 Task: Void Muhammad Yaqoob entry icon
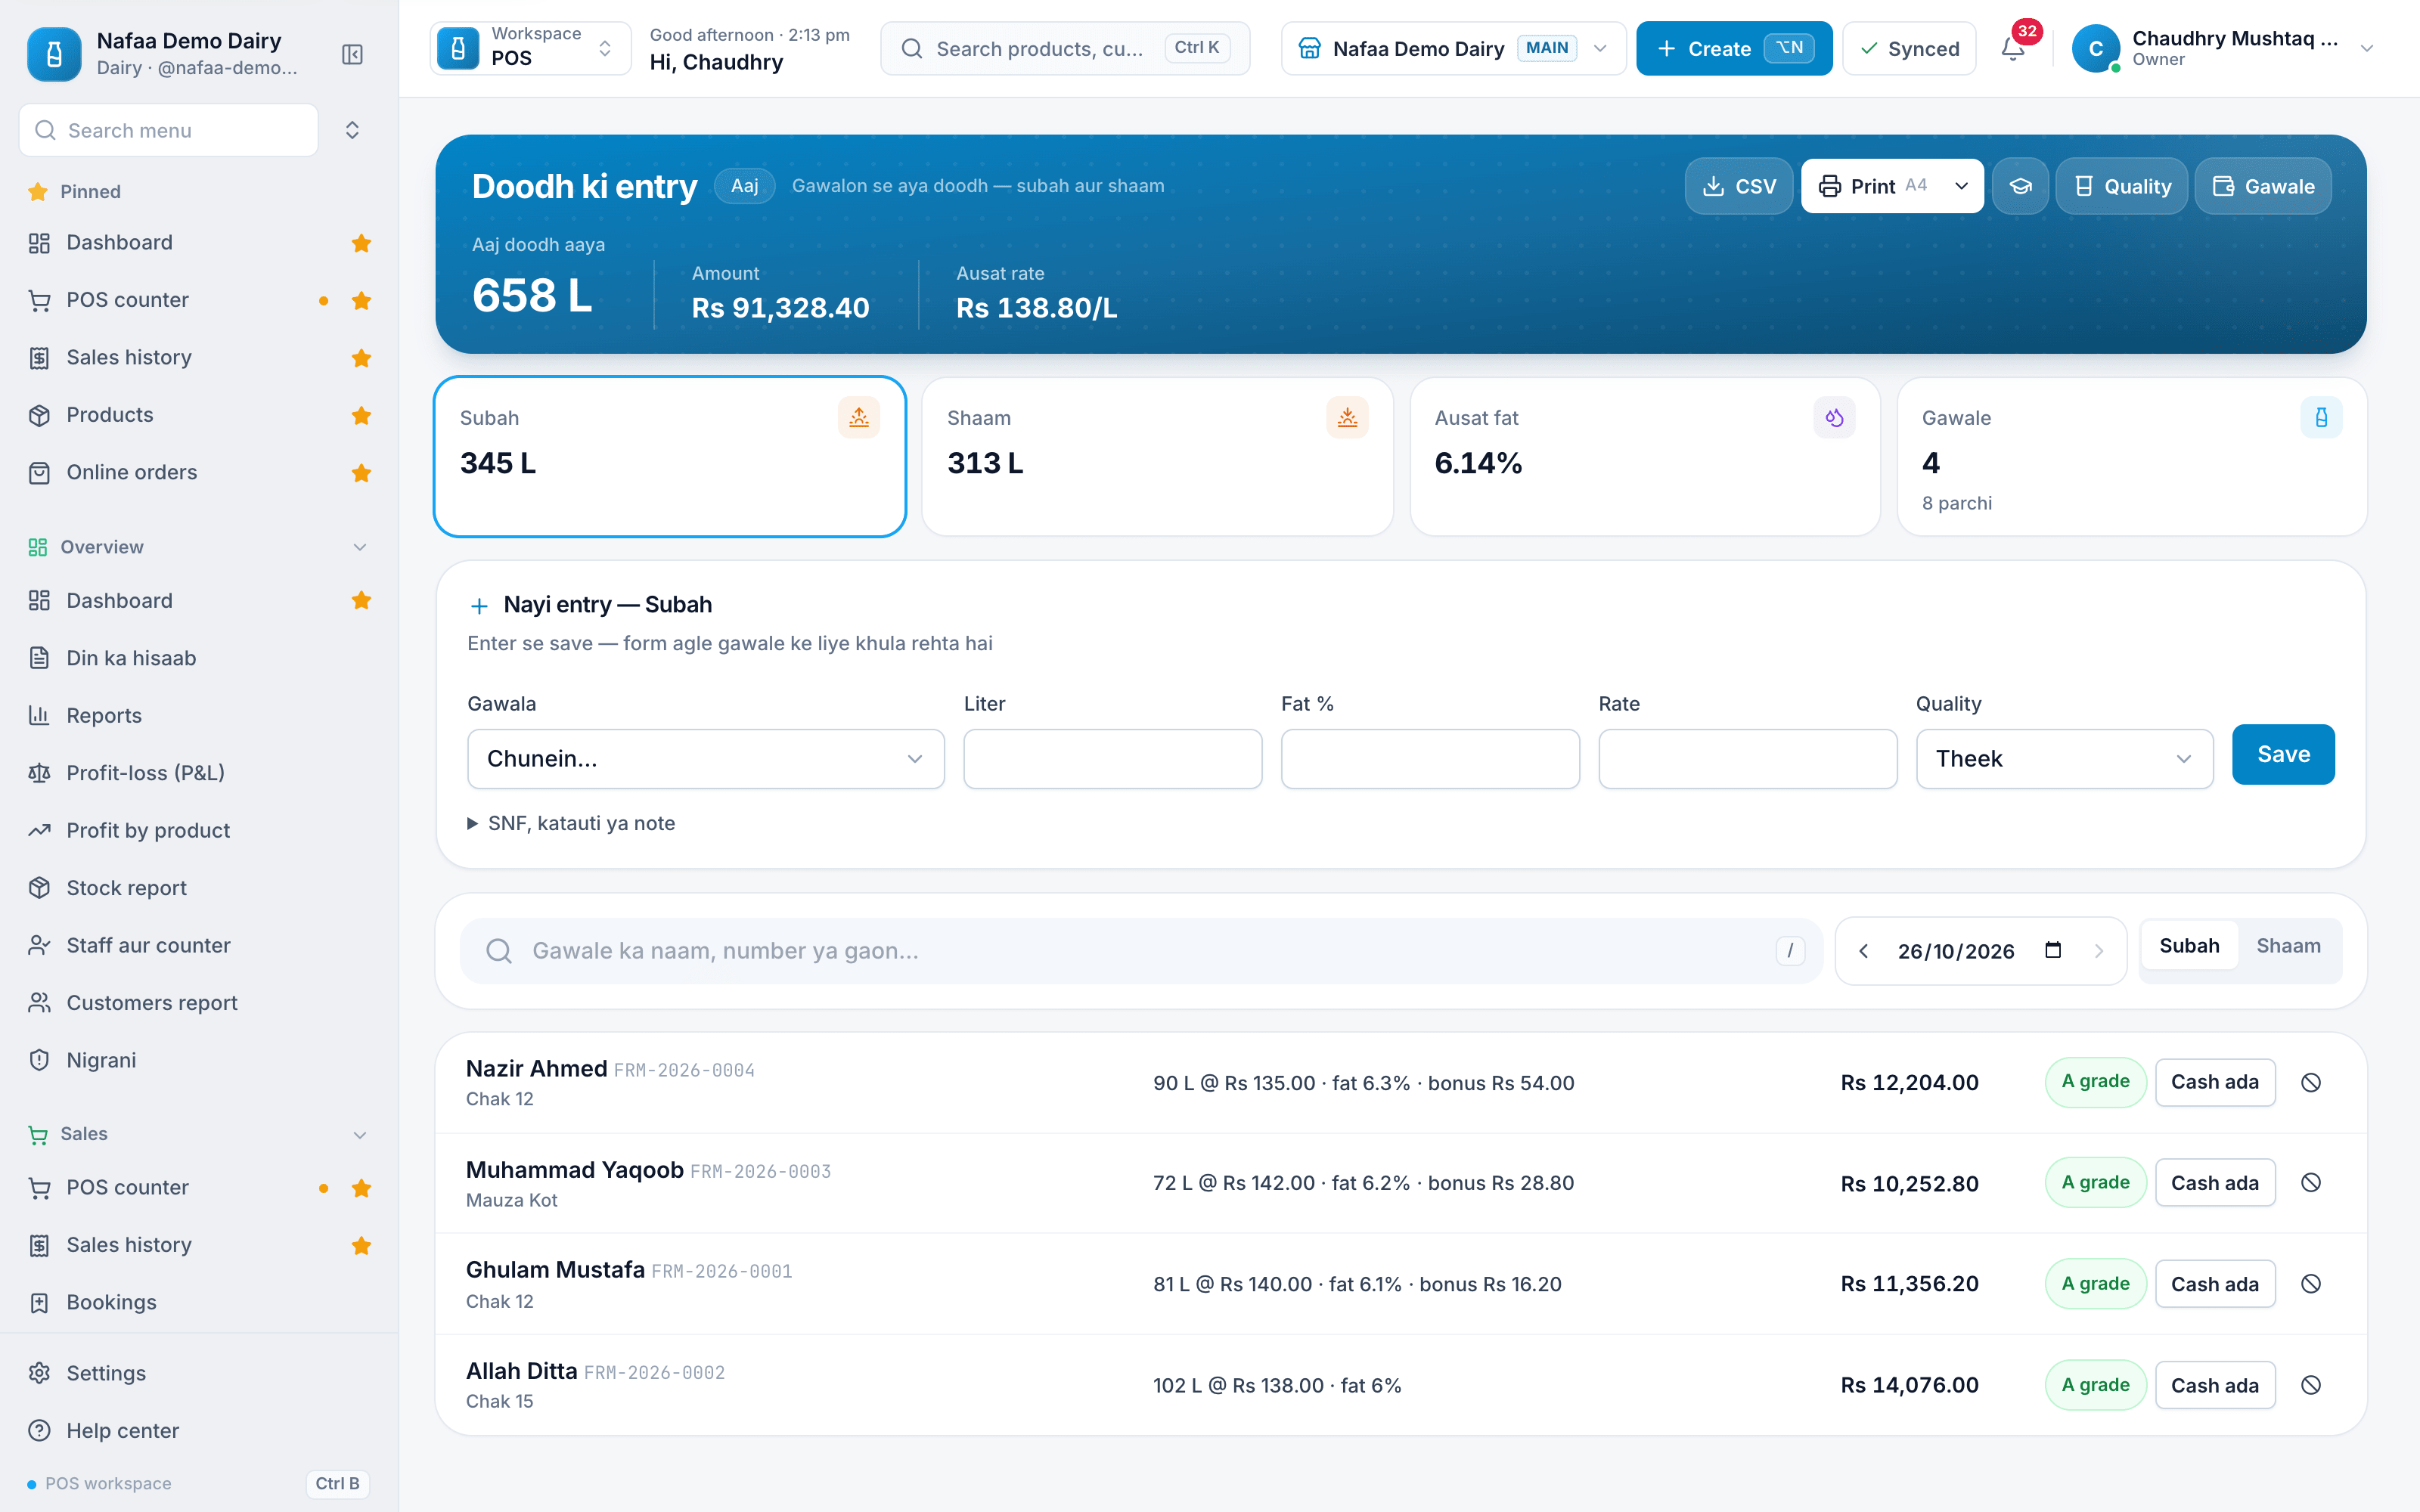click(2310, 1183)
